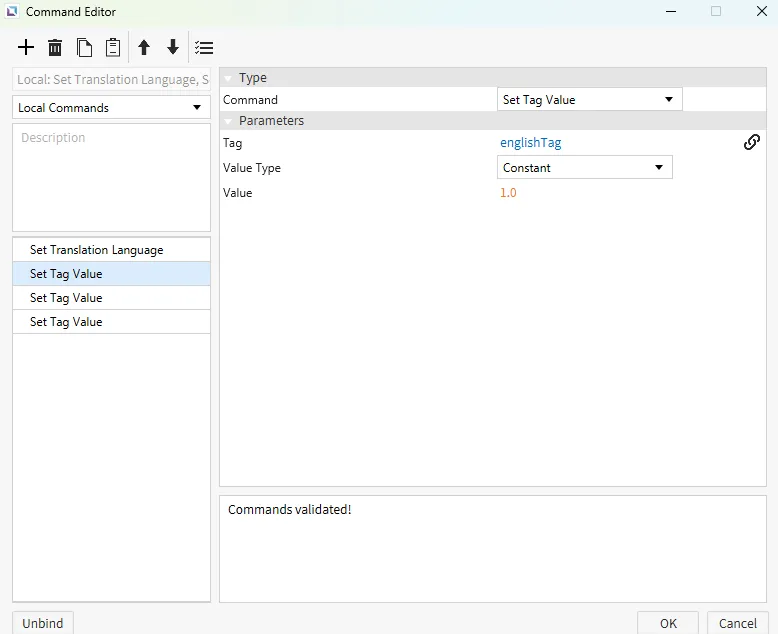778x634 pixels.
Task: Move the selected command down
Action: (173, 48)
